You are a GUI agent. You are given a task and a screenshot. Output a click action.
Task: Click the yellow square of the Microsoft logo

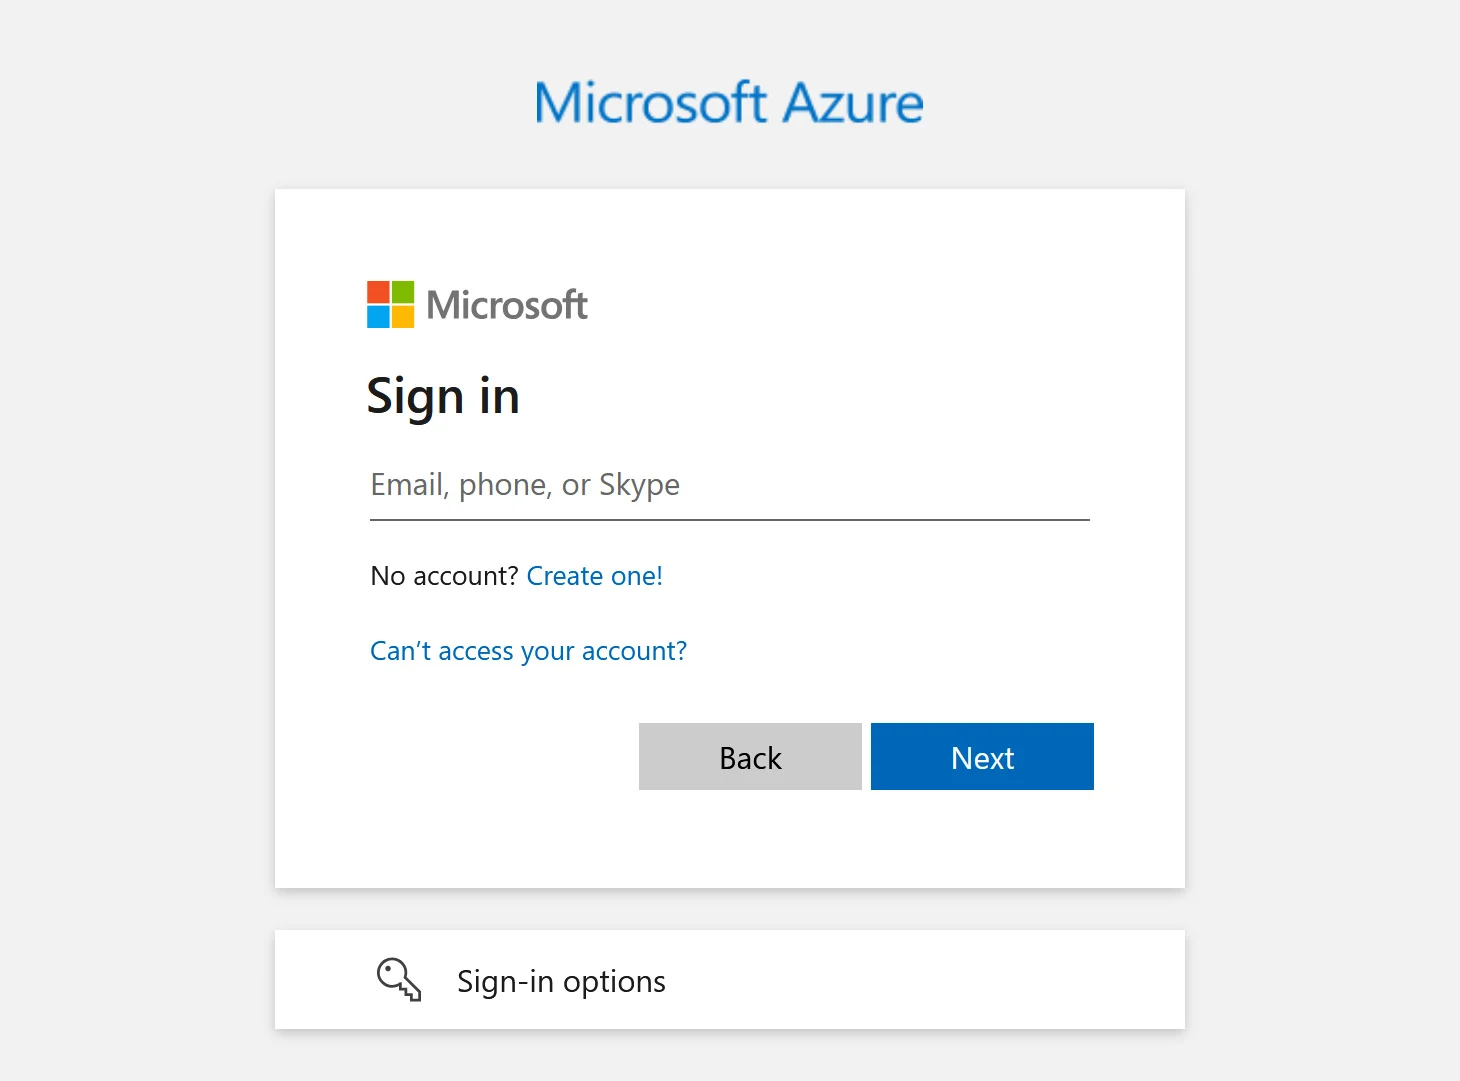[x=403, y=317]
